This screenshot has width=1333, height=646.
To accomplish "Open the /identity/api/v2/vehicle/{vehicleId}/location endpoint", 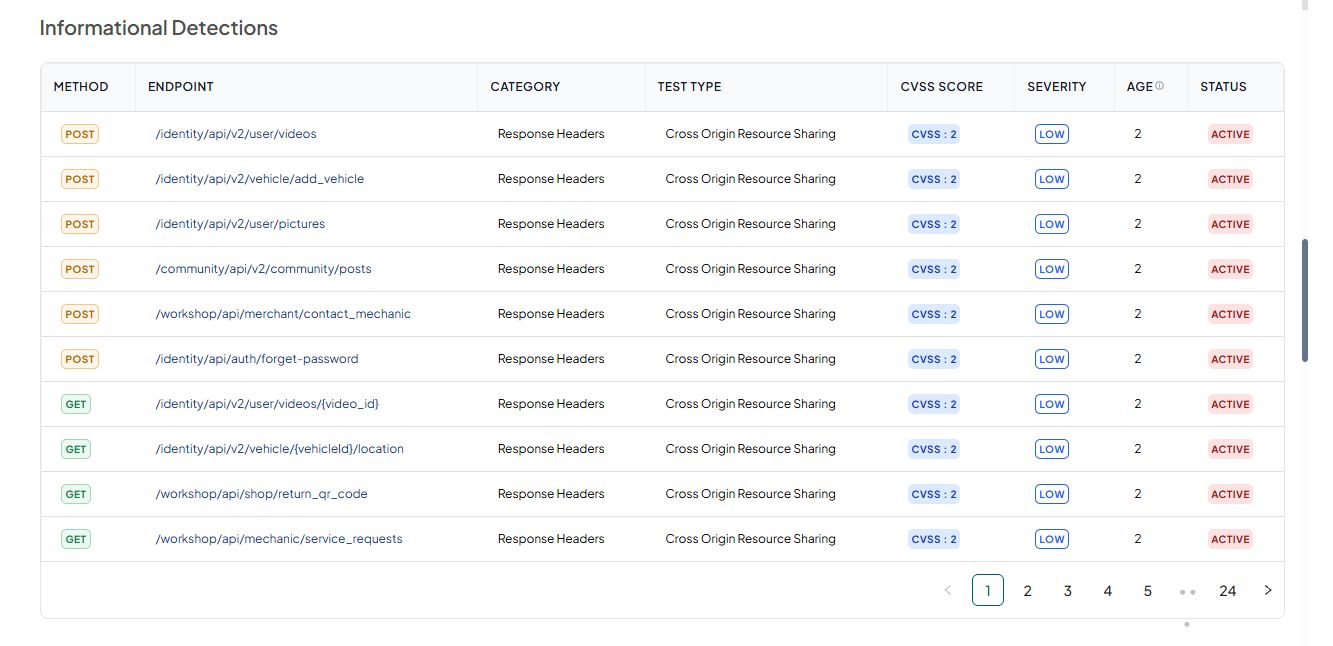I will (279, 449).
